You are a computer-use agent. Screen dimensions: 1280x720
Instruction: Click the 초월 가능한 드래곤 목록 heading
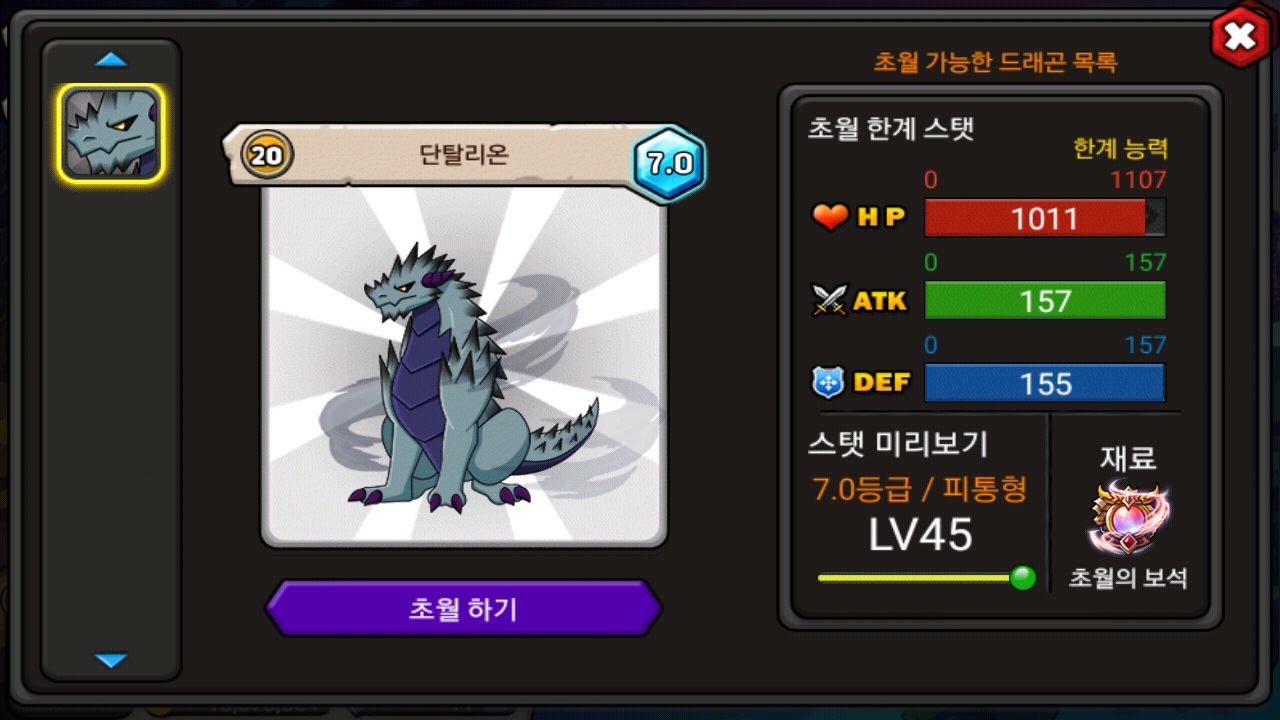[995, 62]
